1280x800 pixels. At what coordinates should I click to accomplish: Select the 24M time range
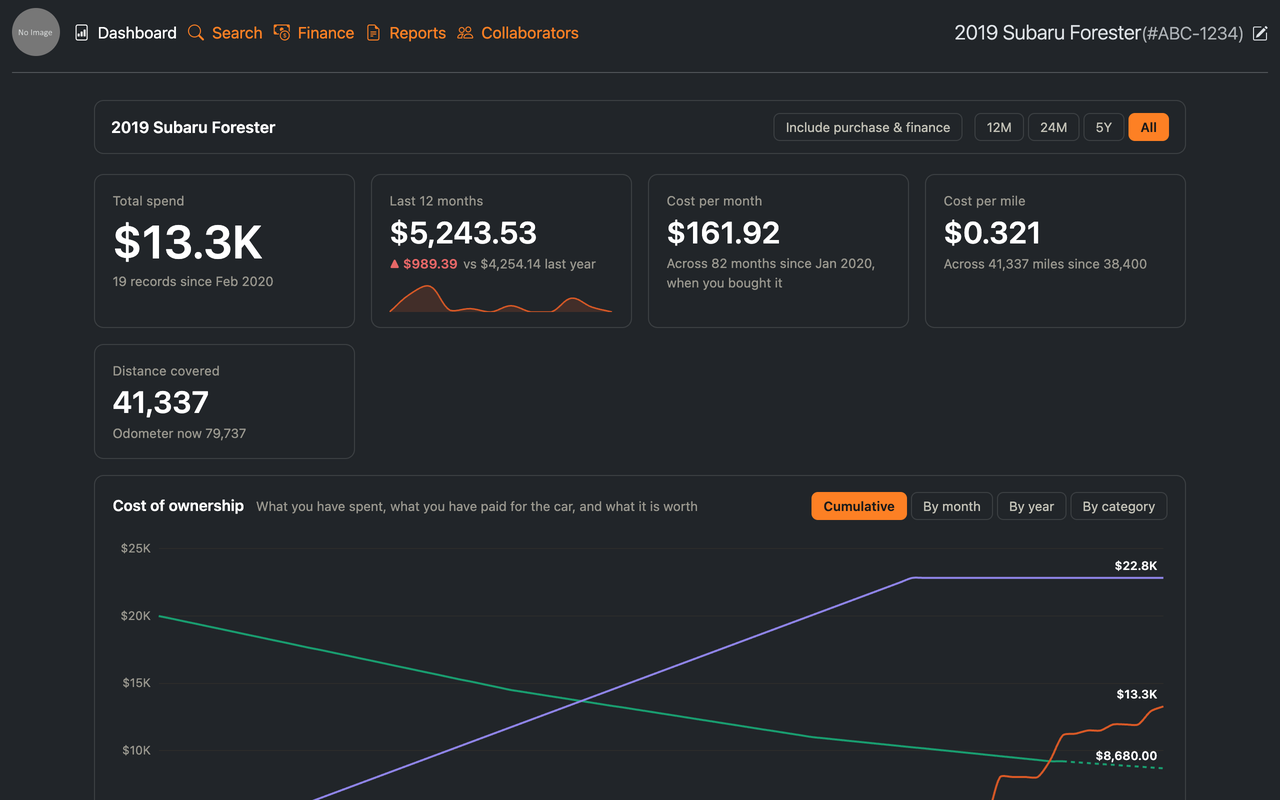pyautogui.click(x=1053, y=127)
